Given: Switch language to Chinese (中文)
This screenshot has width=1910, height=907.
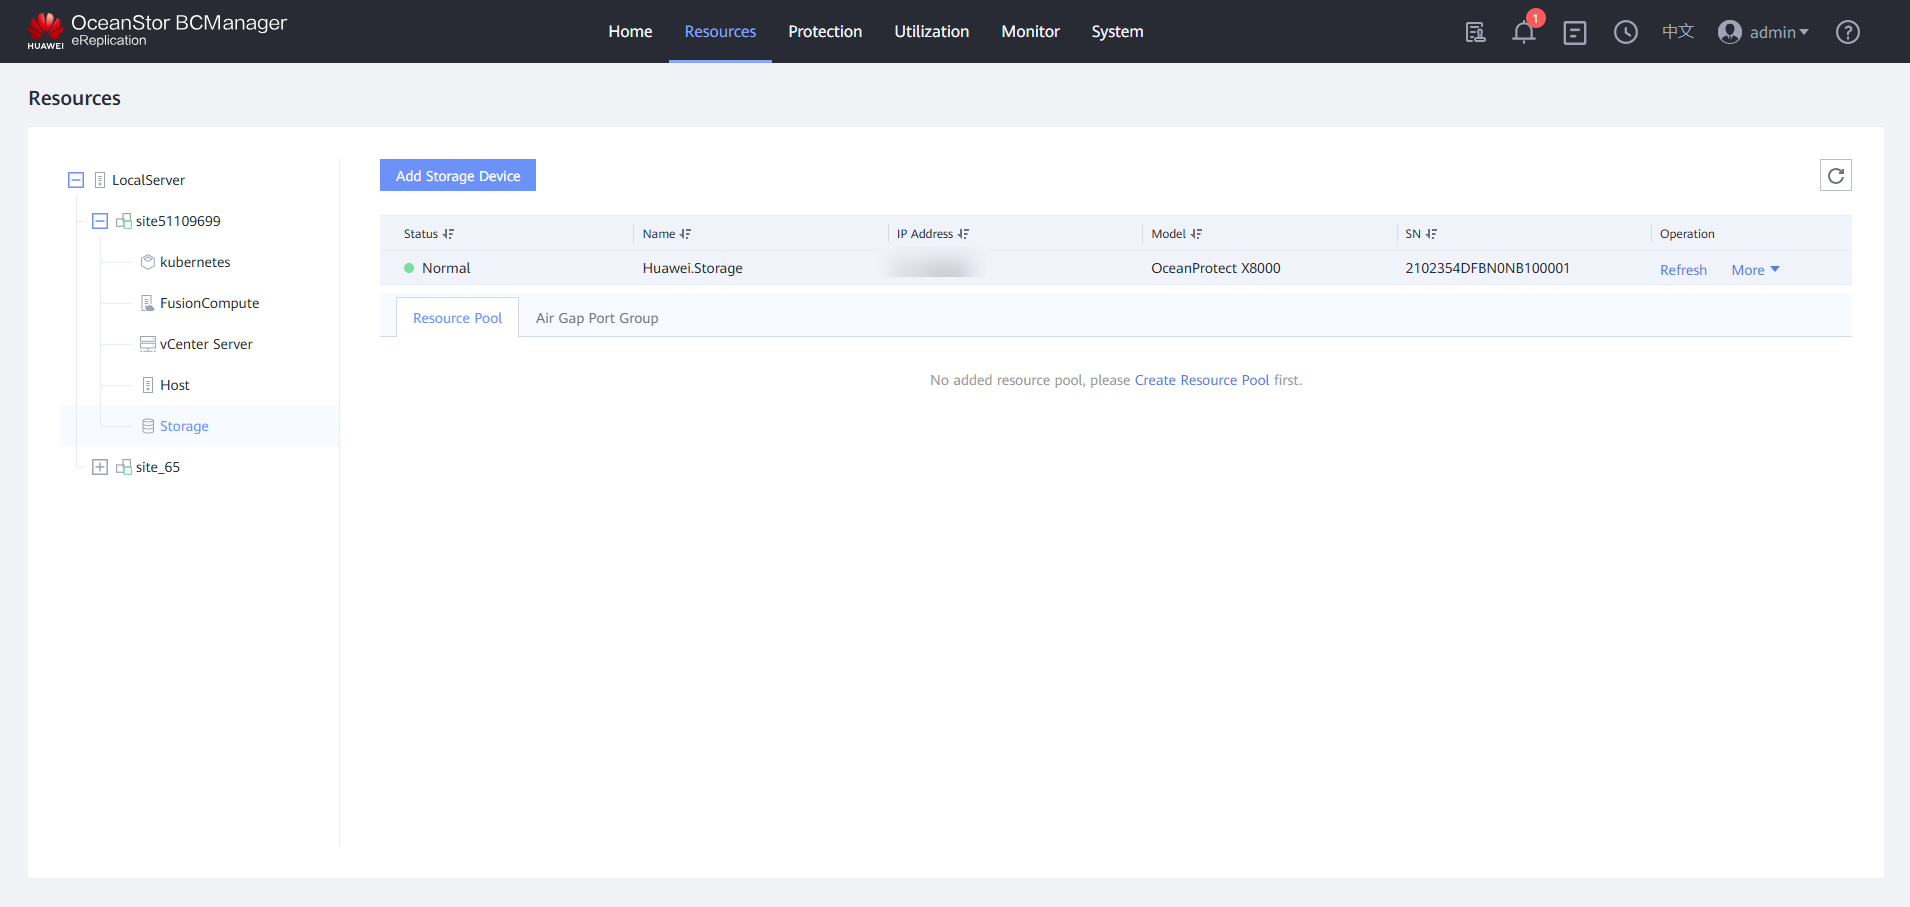Looking at the screenshot, I should (x=1677, y=32).
